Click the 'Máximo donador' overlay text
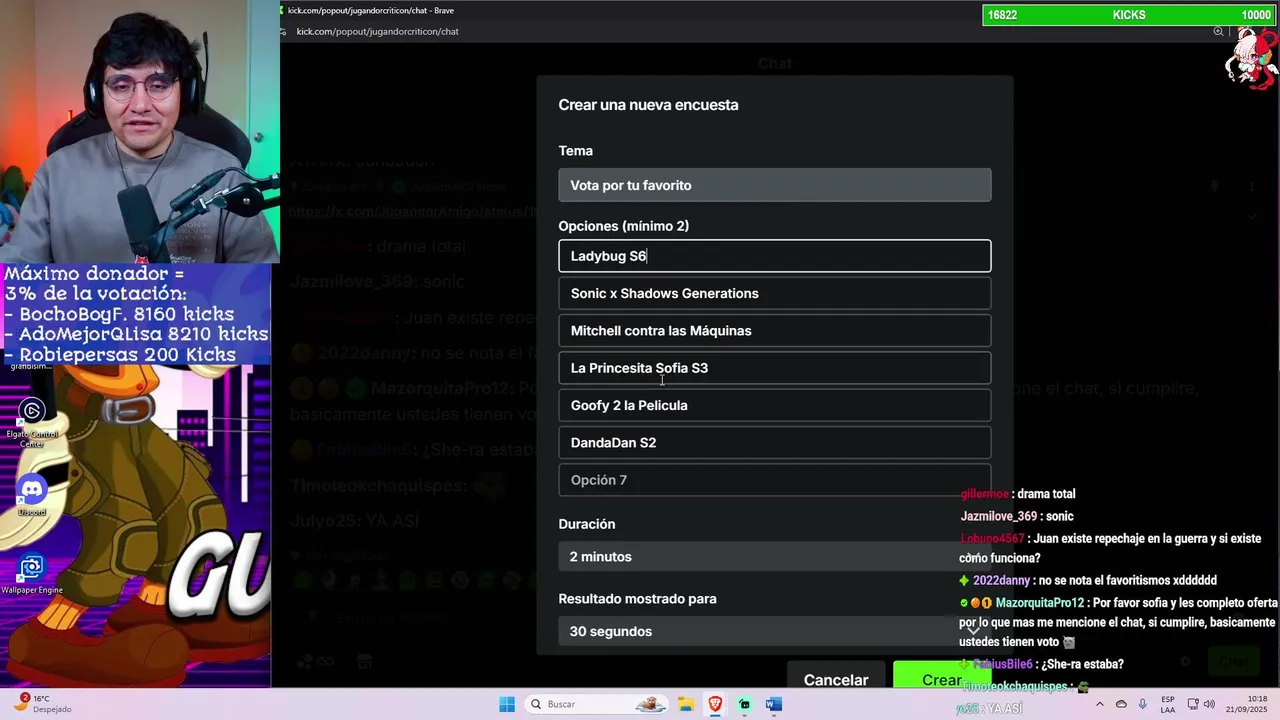1280x720 pixels. pos(95,273)
